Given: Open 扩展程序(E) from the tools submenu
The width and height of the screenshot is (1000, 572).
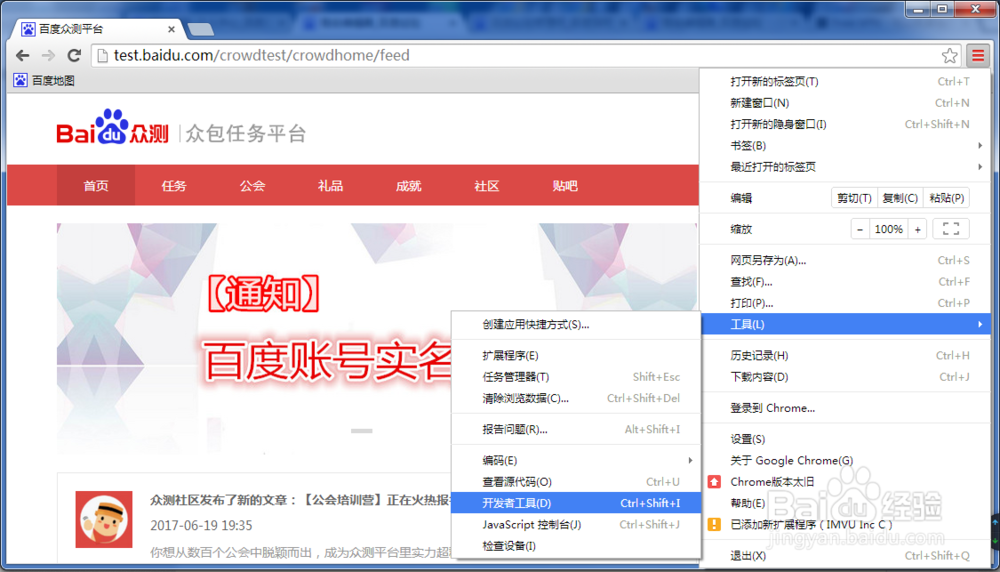Looking at the screenshot, I should pyautogui.click(x=576, y=355).
